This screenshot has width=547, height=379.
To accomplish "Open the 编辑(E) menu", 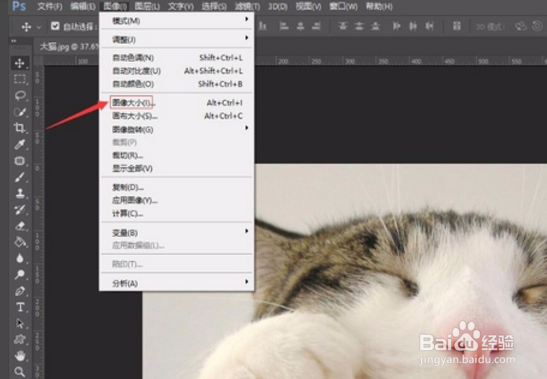I will [x=83, y=7].
